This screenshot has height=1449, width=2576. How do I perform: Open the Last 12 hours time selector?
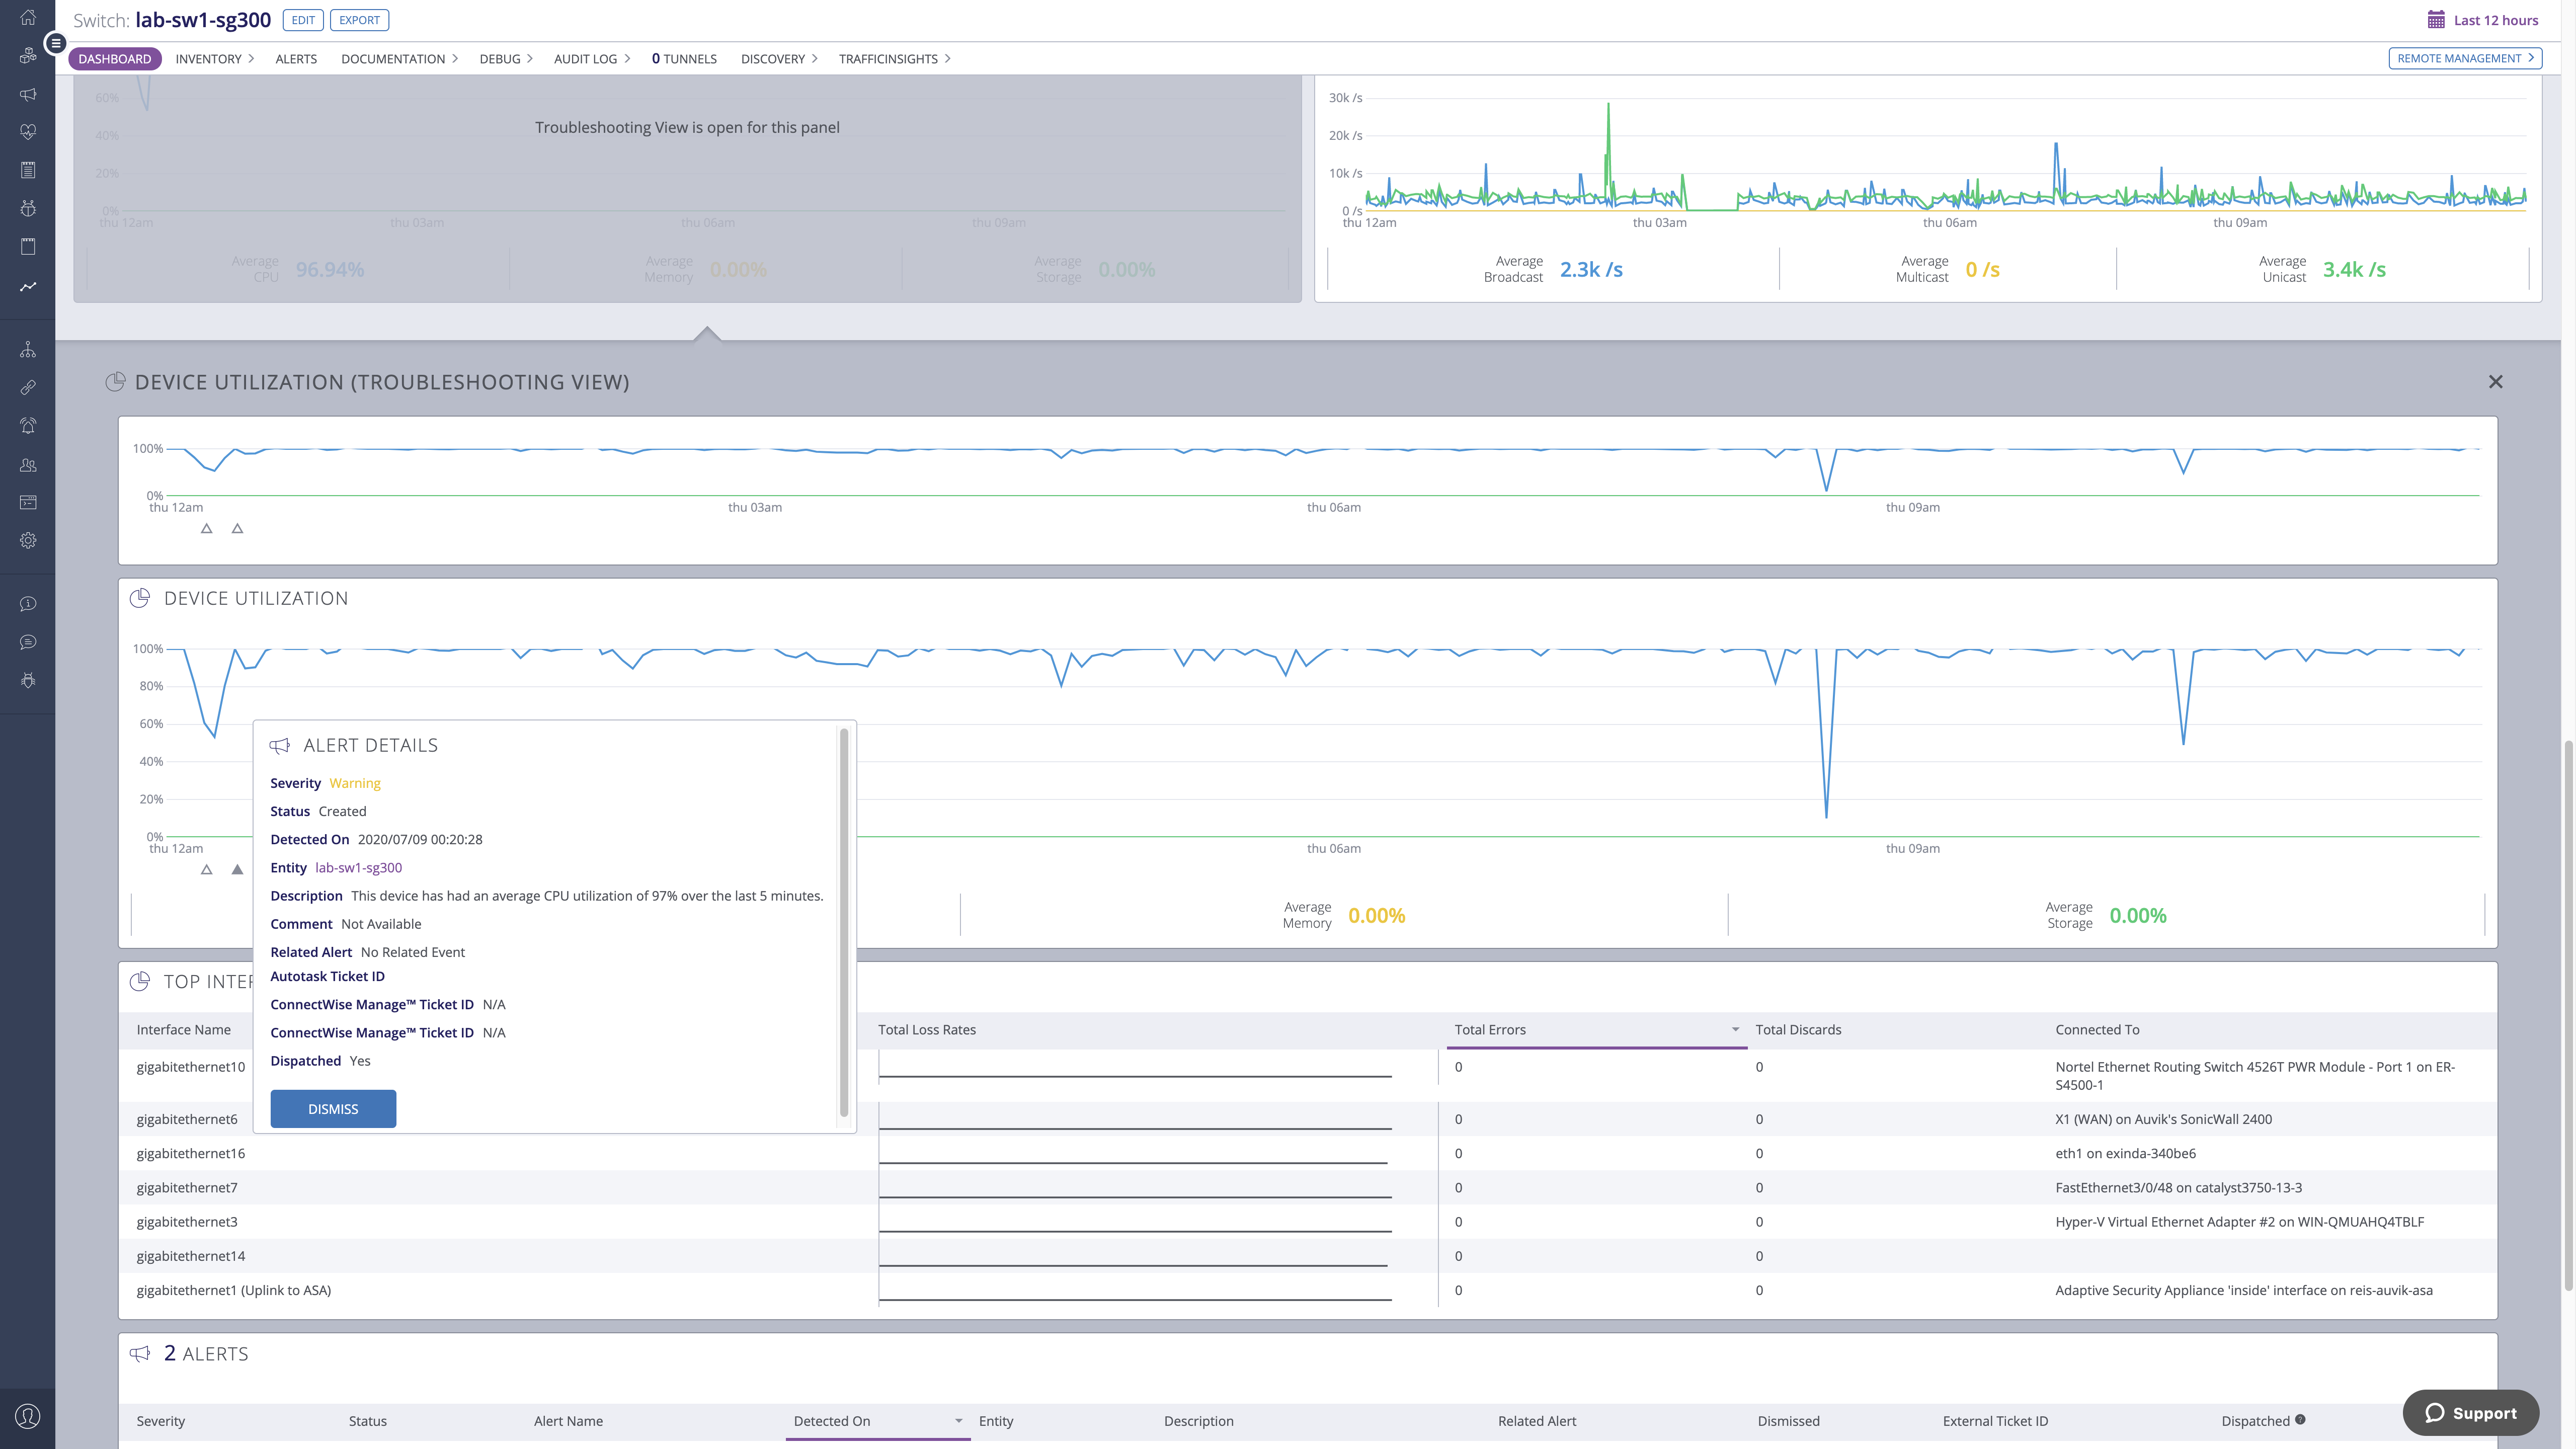pos(2482,20)
